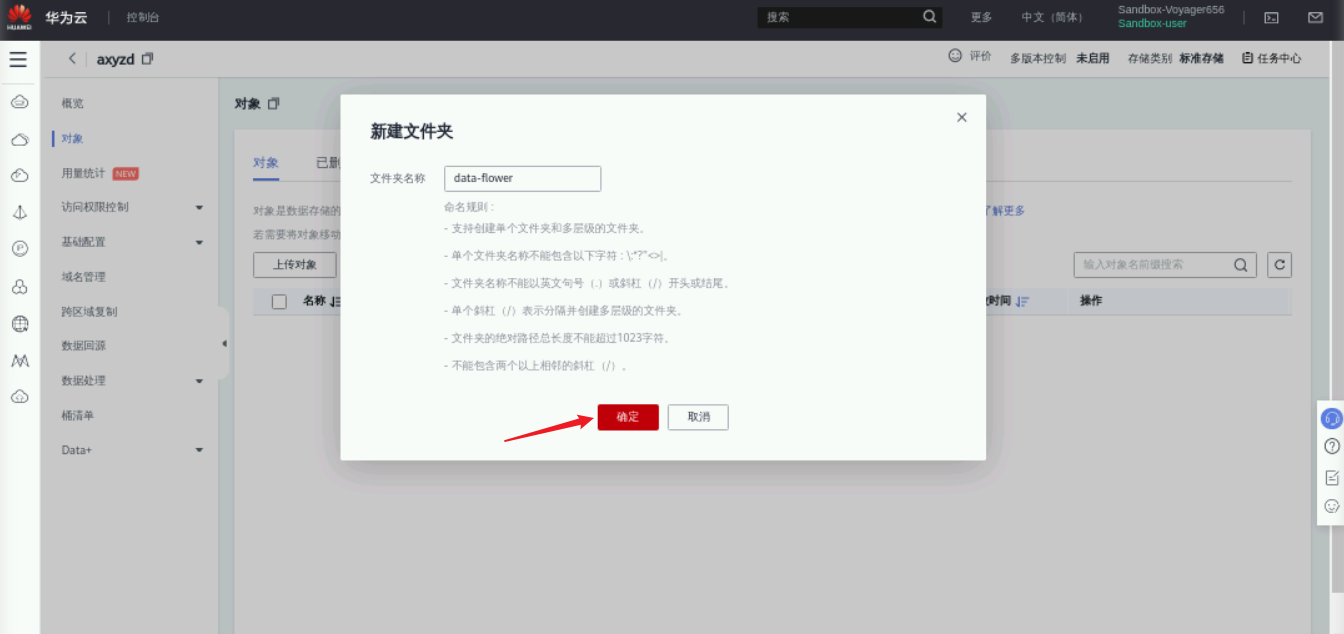Click the 评价 feedback smiley
This screenshot has width=1344, height=634.
[955, 57]
